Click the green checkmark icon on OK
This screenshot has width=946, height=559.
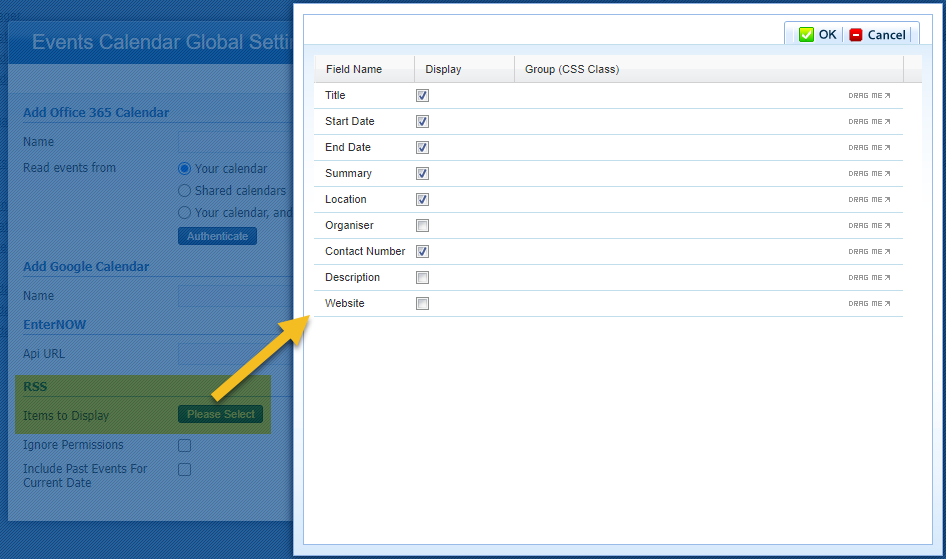pos(806,34)
